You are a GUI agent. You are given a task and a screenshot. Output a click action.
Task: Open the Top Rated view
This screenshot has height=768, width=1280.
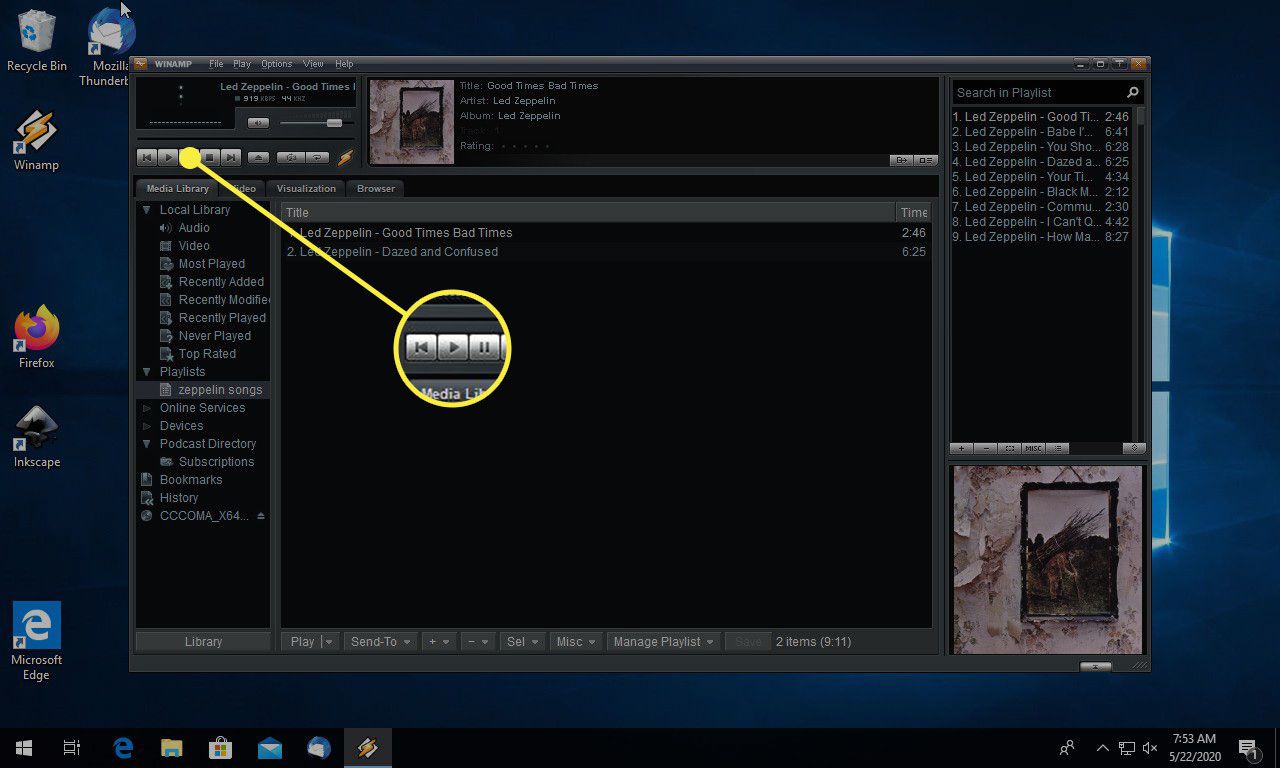pos(207,354)
